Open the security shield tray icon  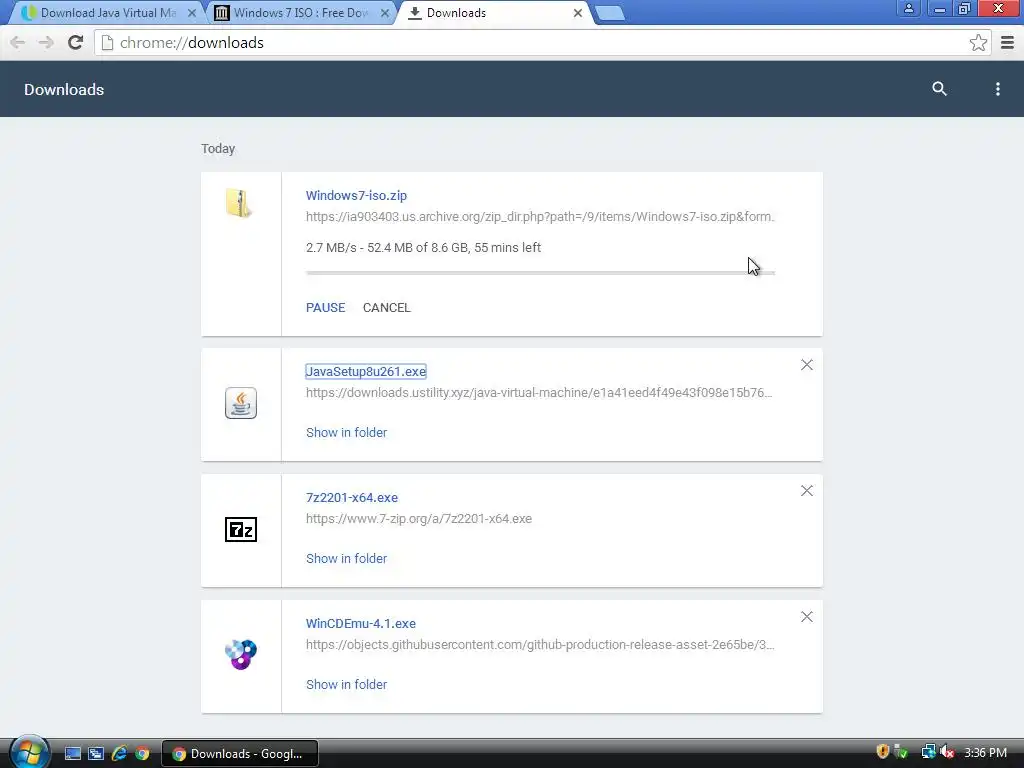(882, 752)
